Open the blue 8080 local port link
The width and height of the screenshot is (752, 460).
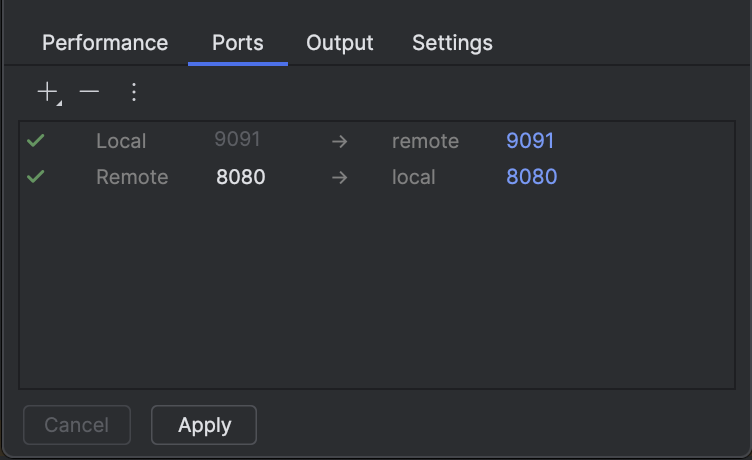click(x=531, y=177)
